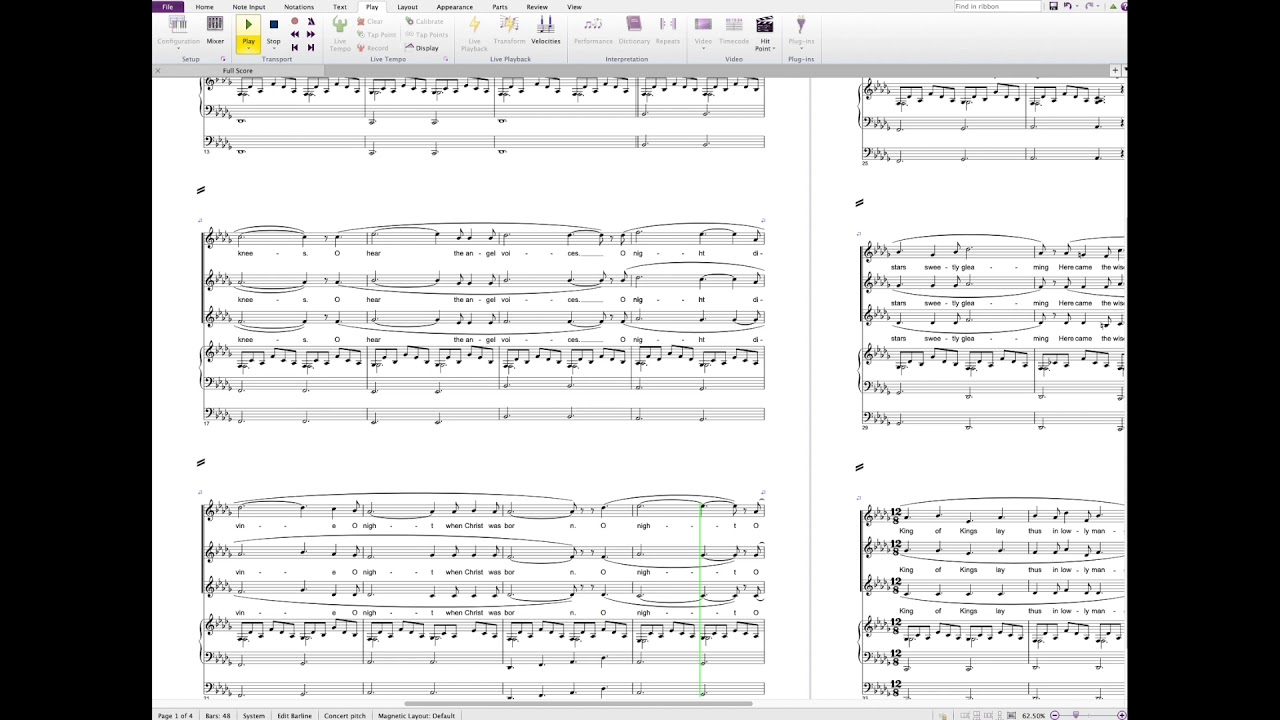Click the green Play icon in Transport
This screenshot has width=1280, height=720.
pyautogui.click(x=248, y=24)
